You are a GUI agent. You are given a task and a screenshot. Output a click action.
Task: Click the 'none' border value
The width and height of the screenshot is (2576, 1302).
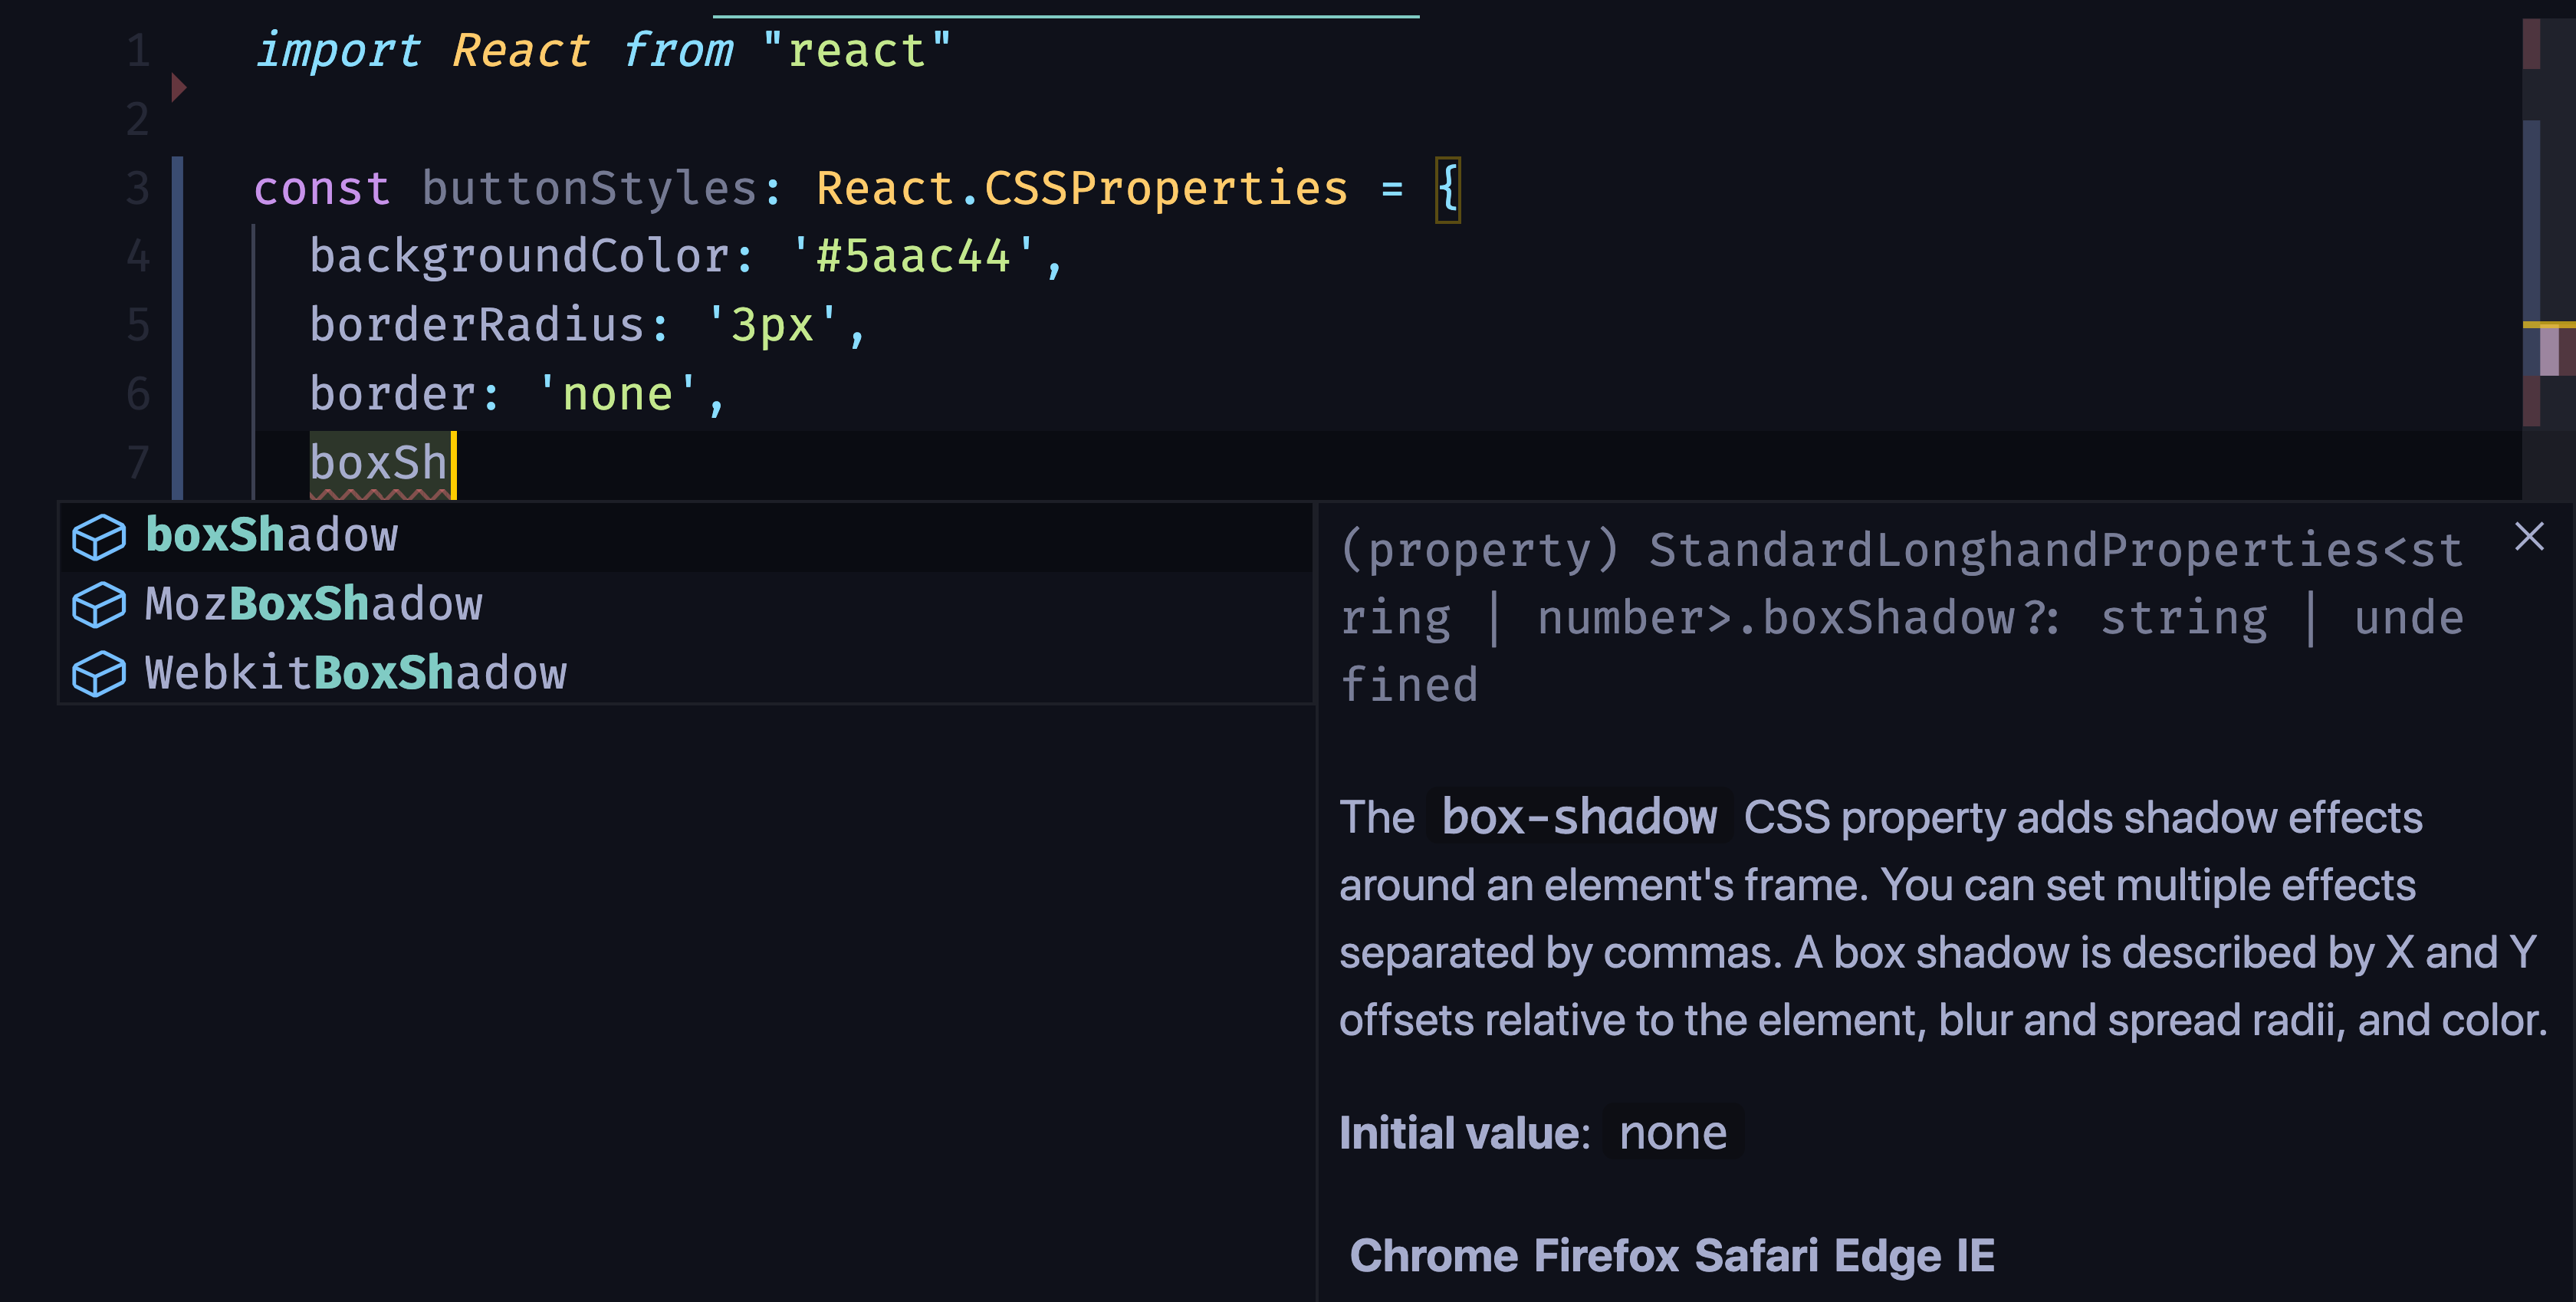(x=617, y=395)
